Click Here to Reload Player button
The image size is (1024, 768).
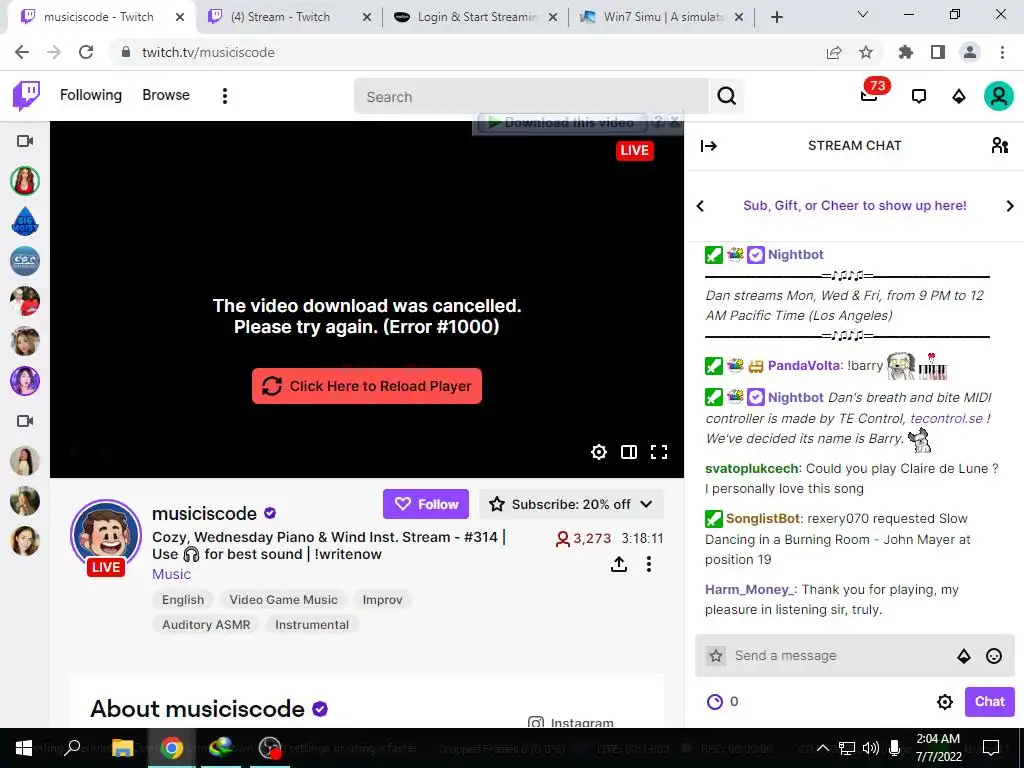click(367, 386)
